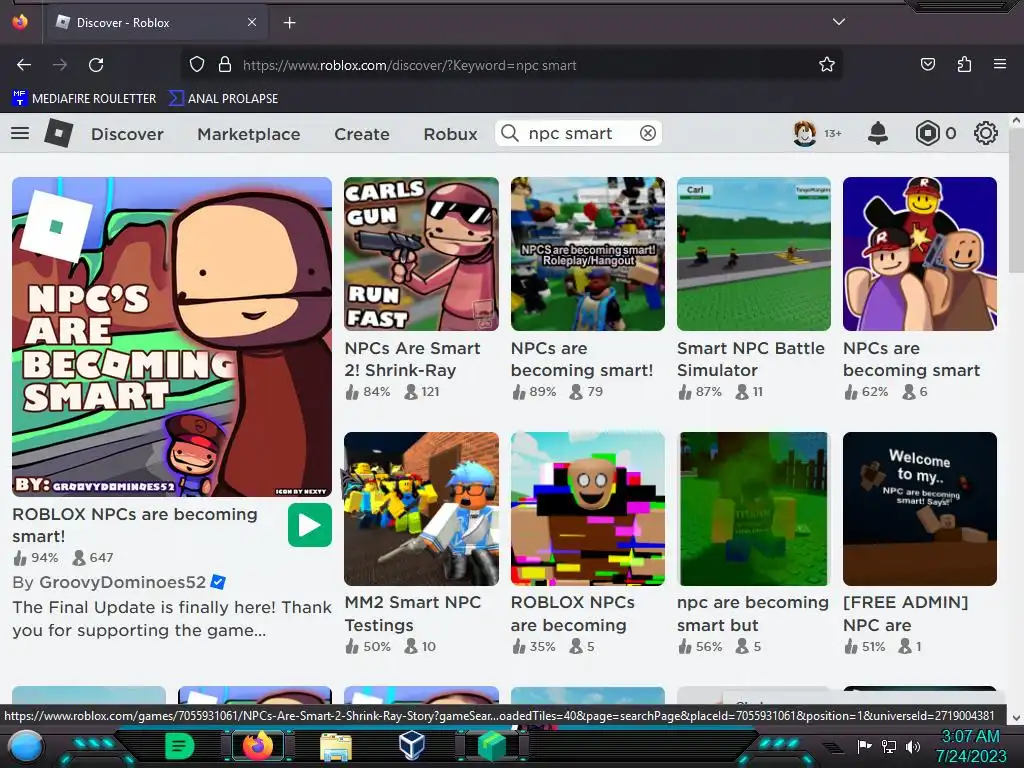
Task: Click ROBLOX NPCs are becoming smart! title
Action: pos(135,525)
